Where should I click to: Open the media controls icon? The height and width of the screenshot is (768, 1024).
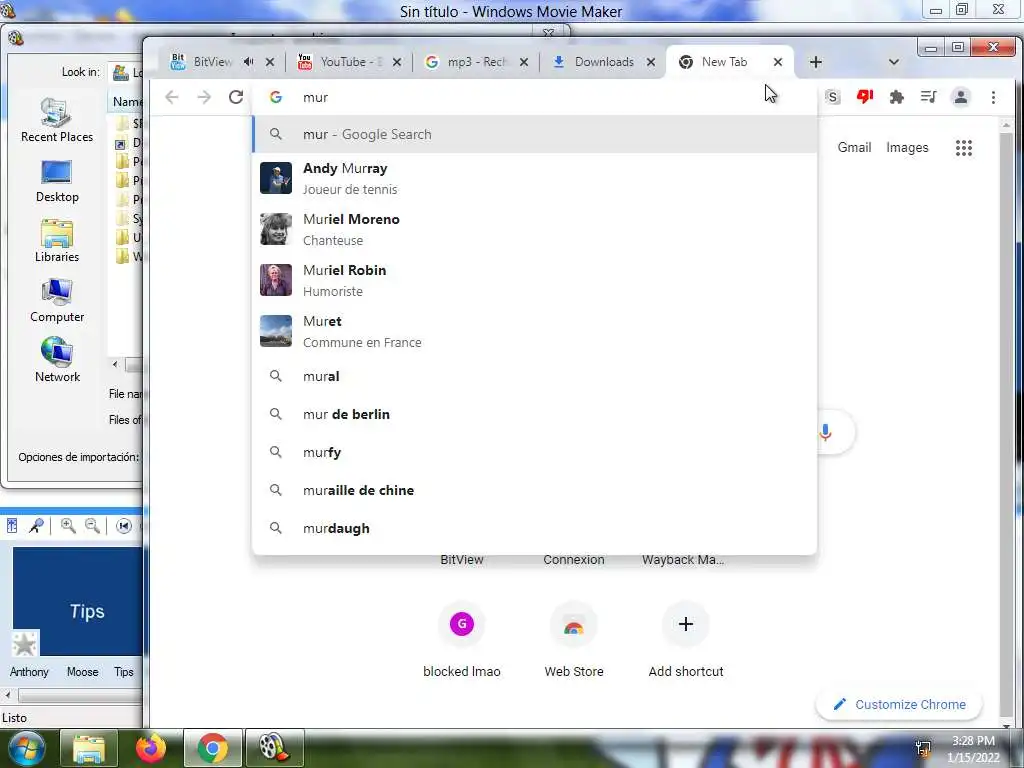[929, 97]
